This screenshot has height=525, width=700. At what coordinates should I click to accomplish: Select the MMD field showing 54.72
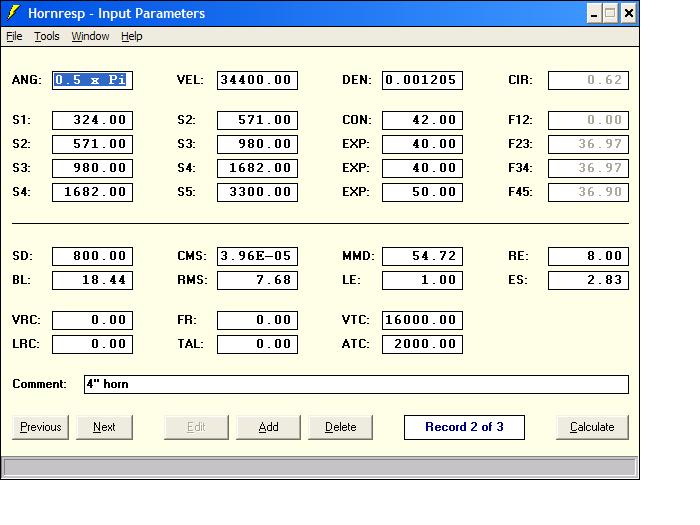coord(422,256)
